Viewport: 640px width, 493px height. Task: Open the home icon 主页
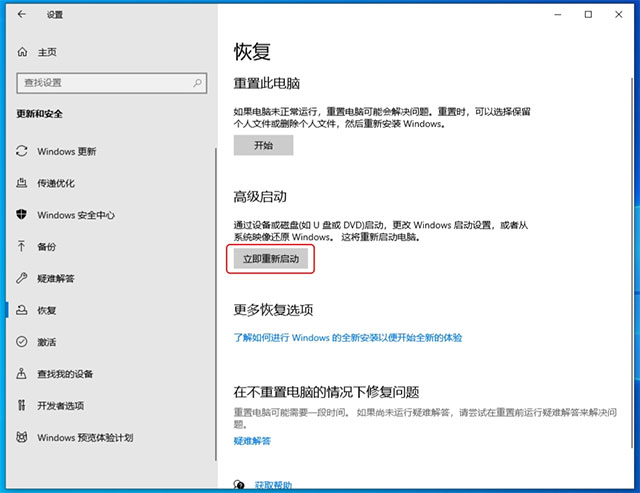tap(22, 52)
